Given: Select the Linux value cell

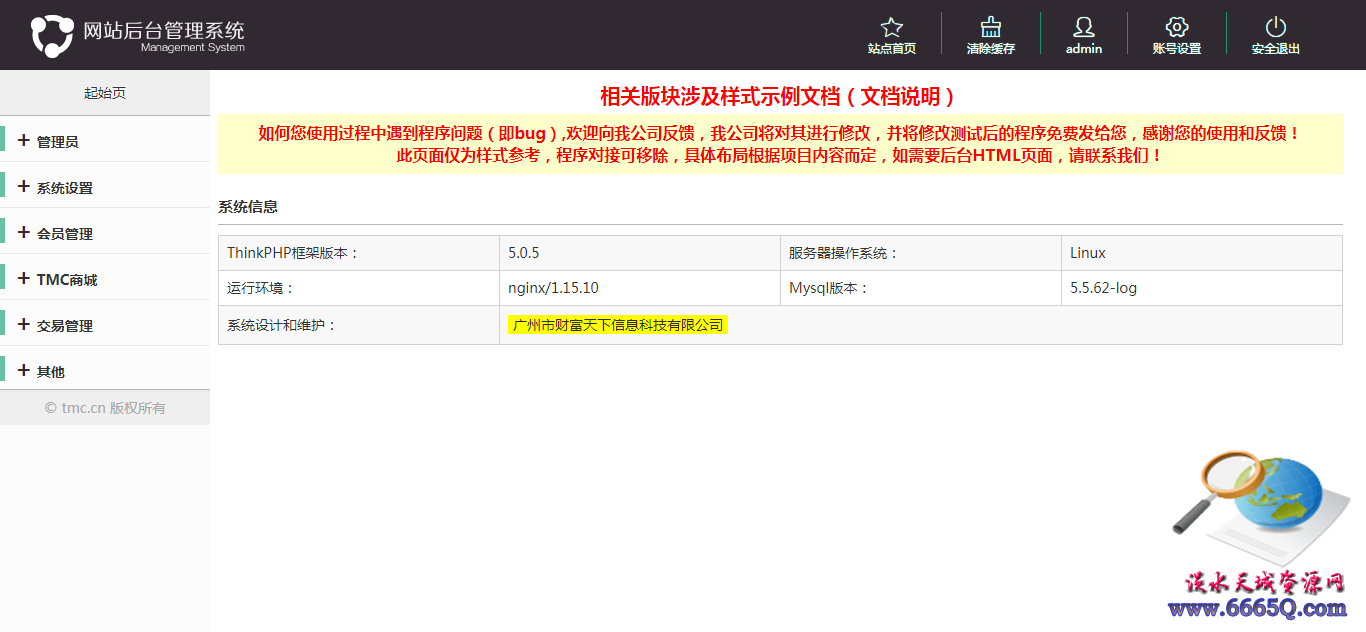Looking at the screenshot, I should tap(1202, 253).
